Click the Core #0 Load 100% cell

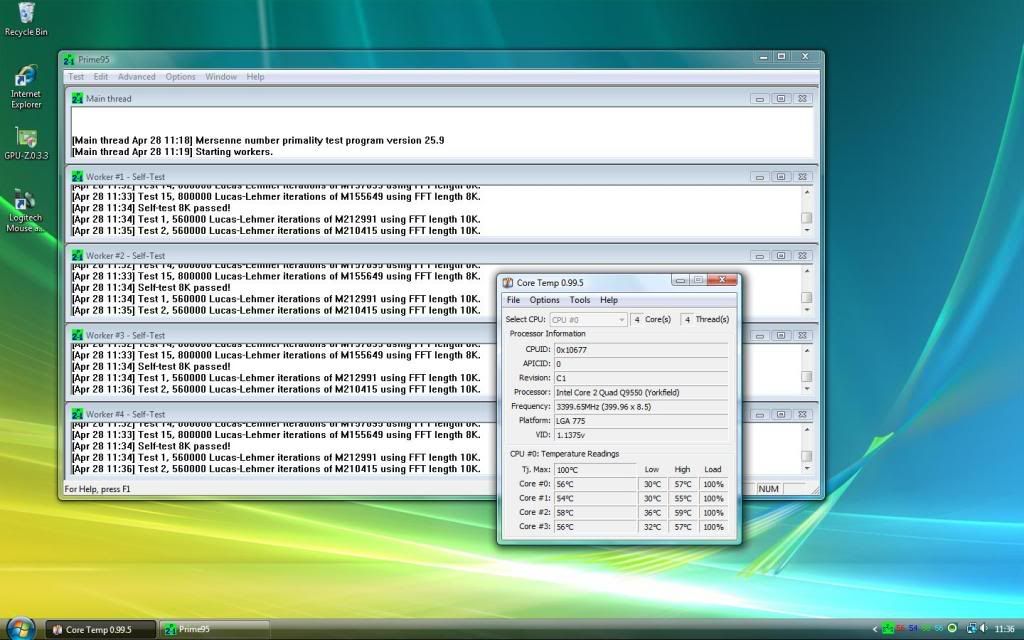713,485
